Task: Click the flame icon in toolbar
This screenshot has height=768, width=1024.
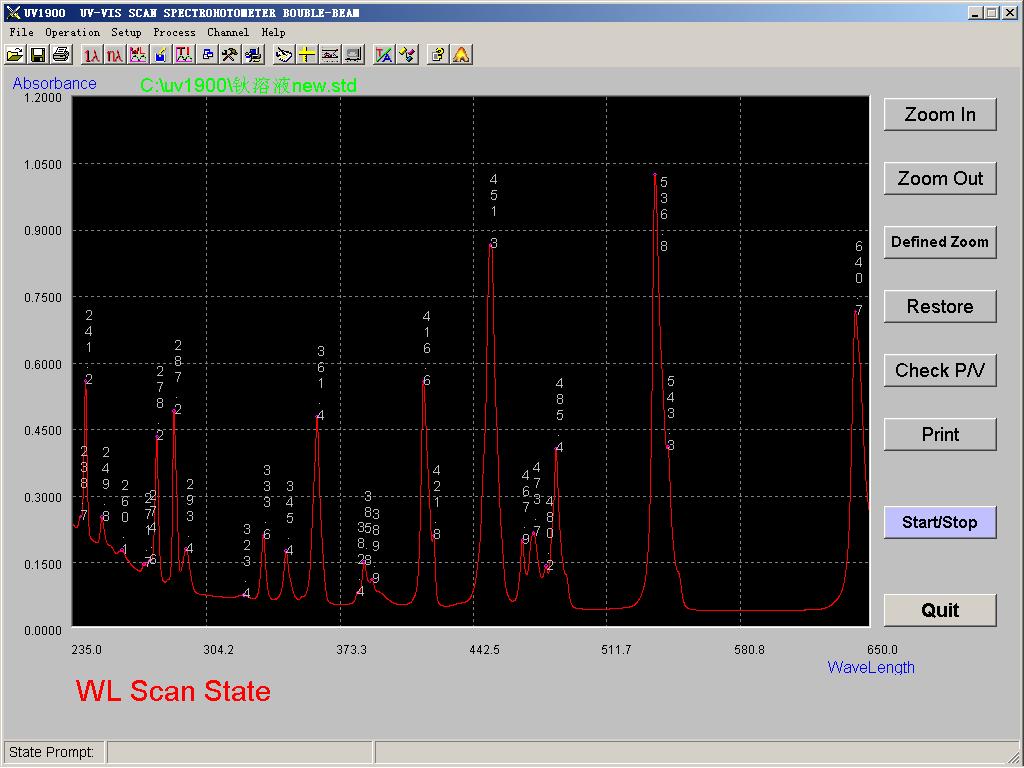Action: point(461,54)
